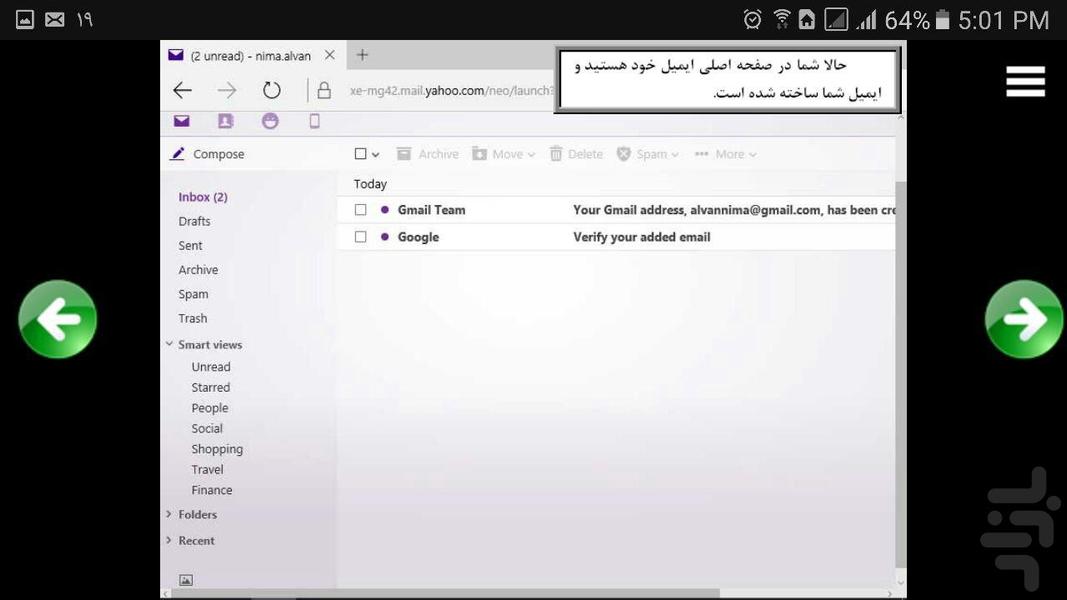Viewport: 1067px width, 600px height.
Task: Show the Finance smart view
Action: [212, 490]
